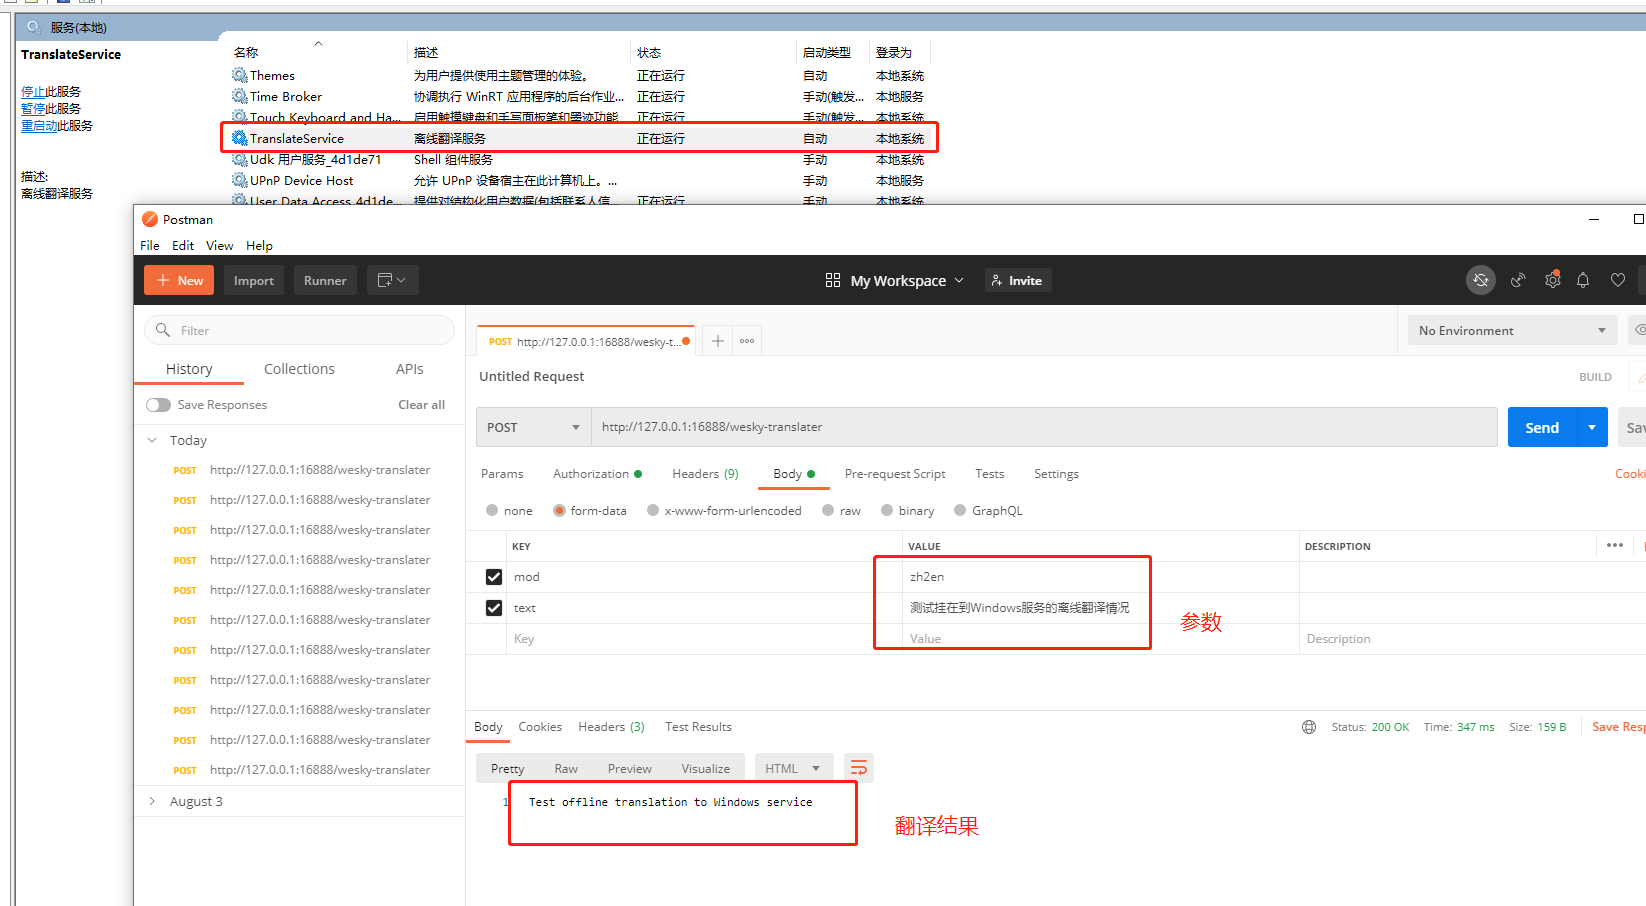Open the HTML response format dropdown
This screenshot has width=1646, height=906.
[x=792, y=768]
